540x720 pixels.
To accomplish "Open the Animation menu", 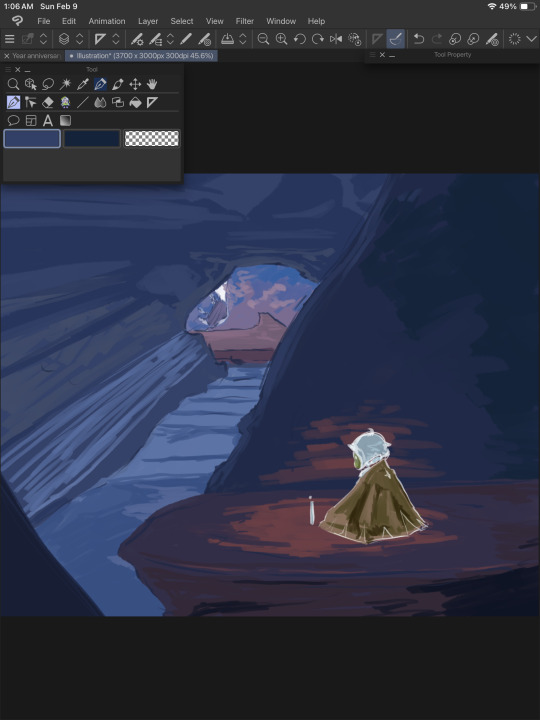I will [107, 21].
